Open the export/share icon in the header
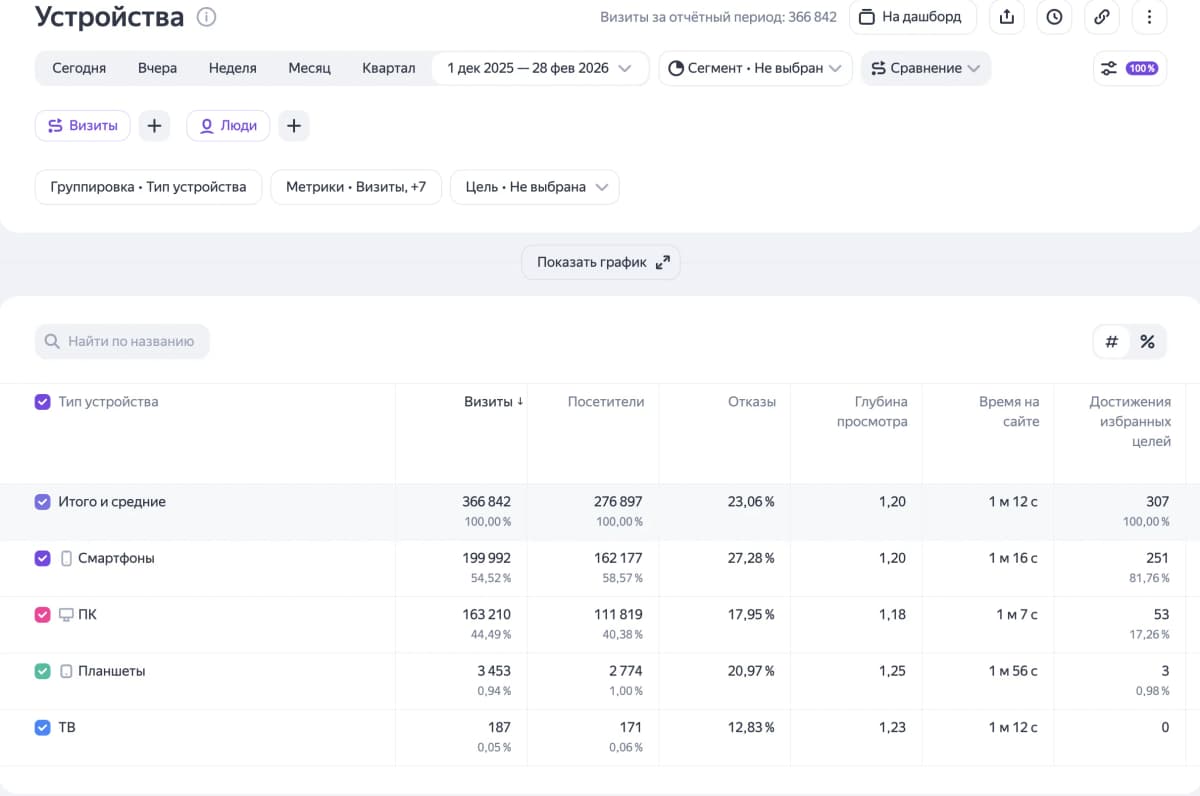This screenshot has height=796, width=1200. point(1006,17)
